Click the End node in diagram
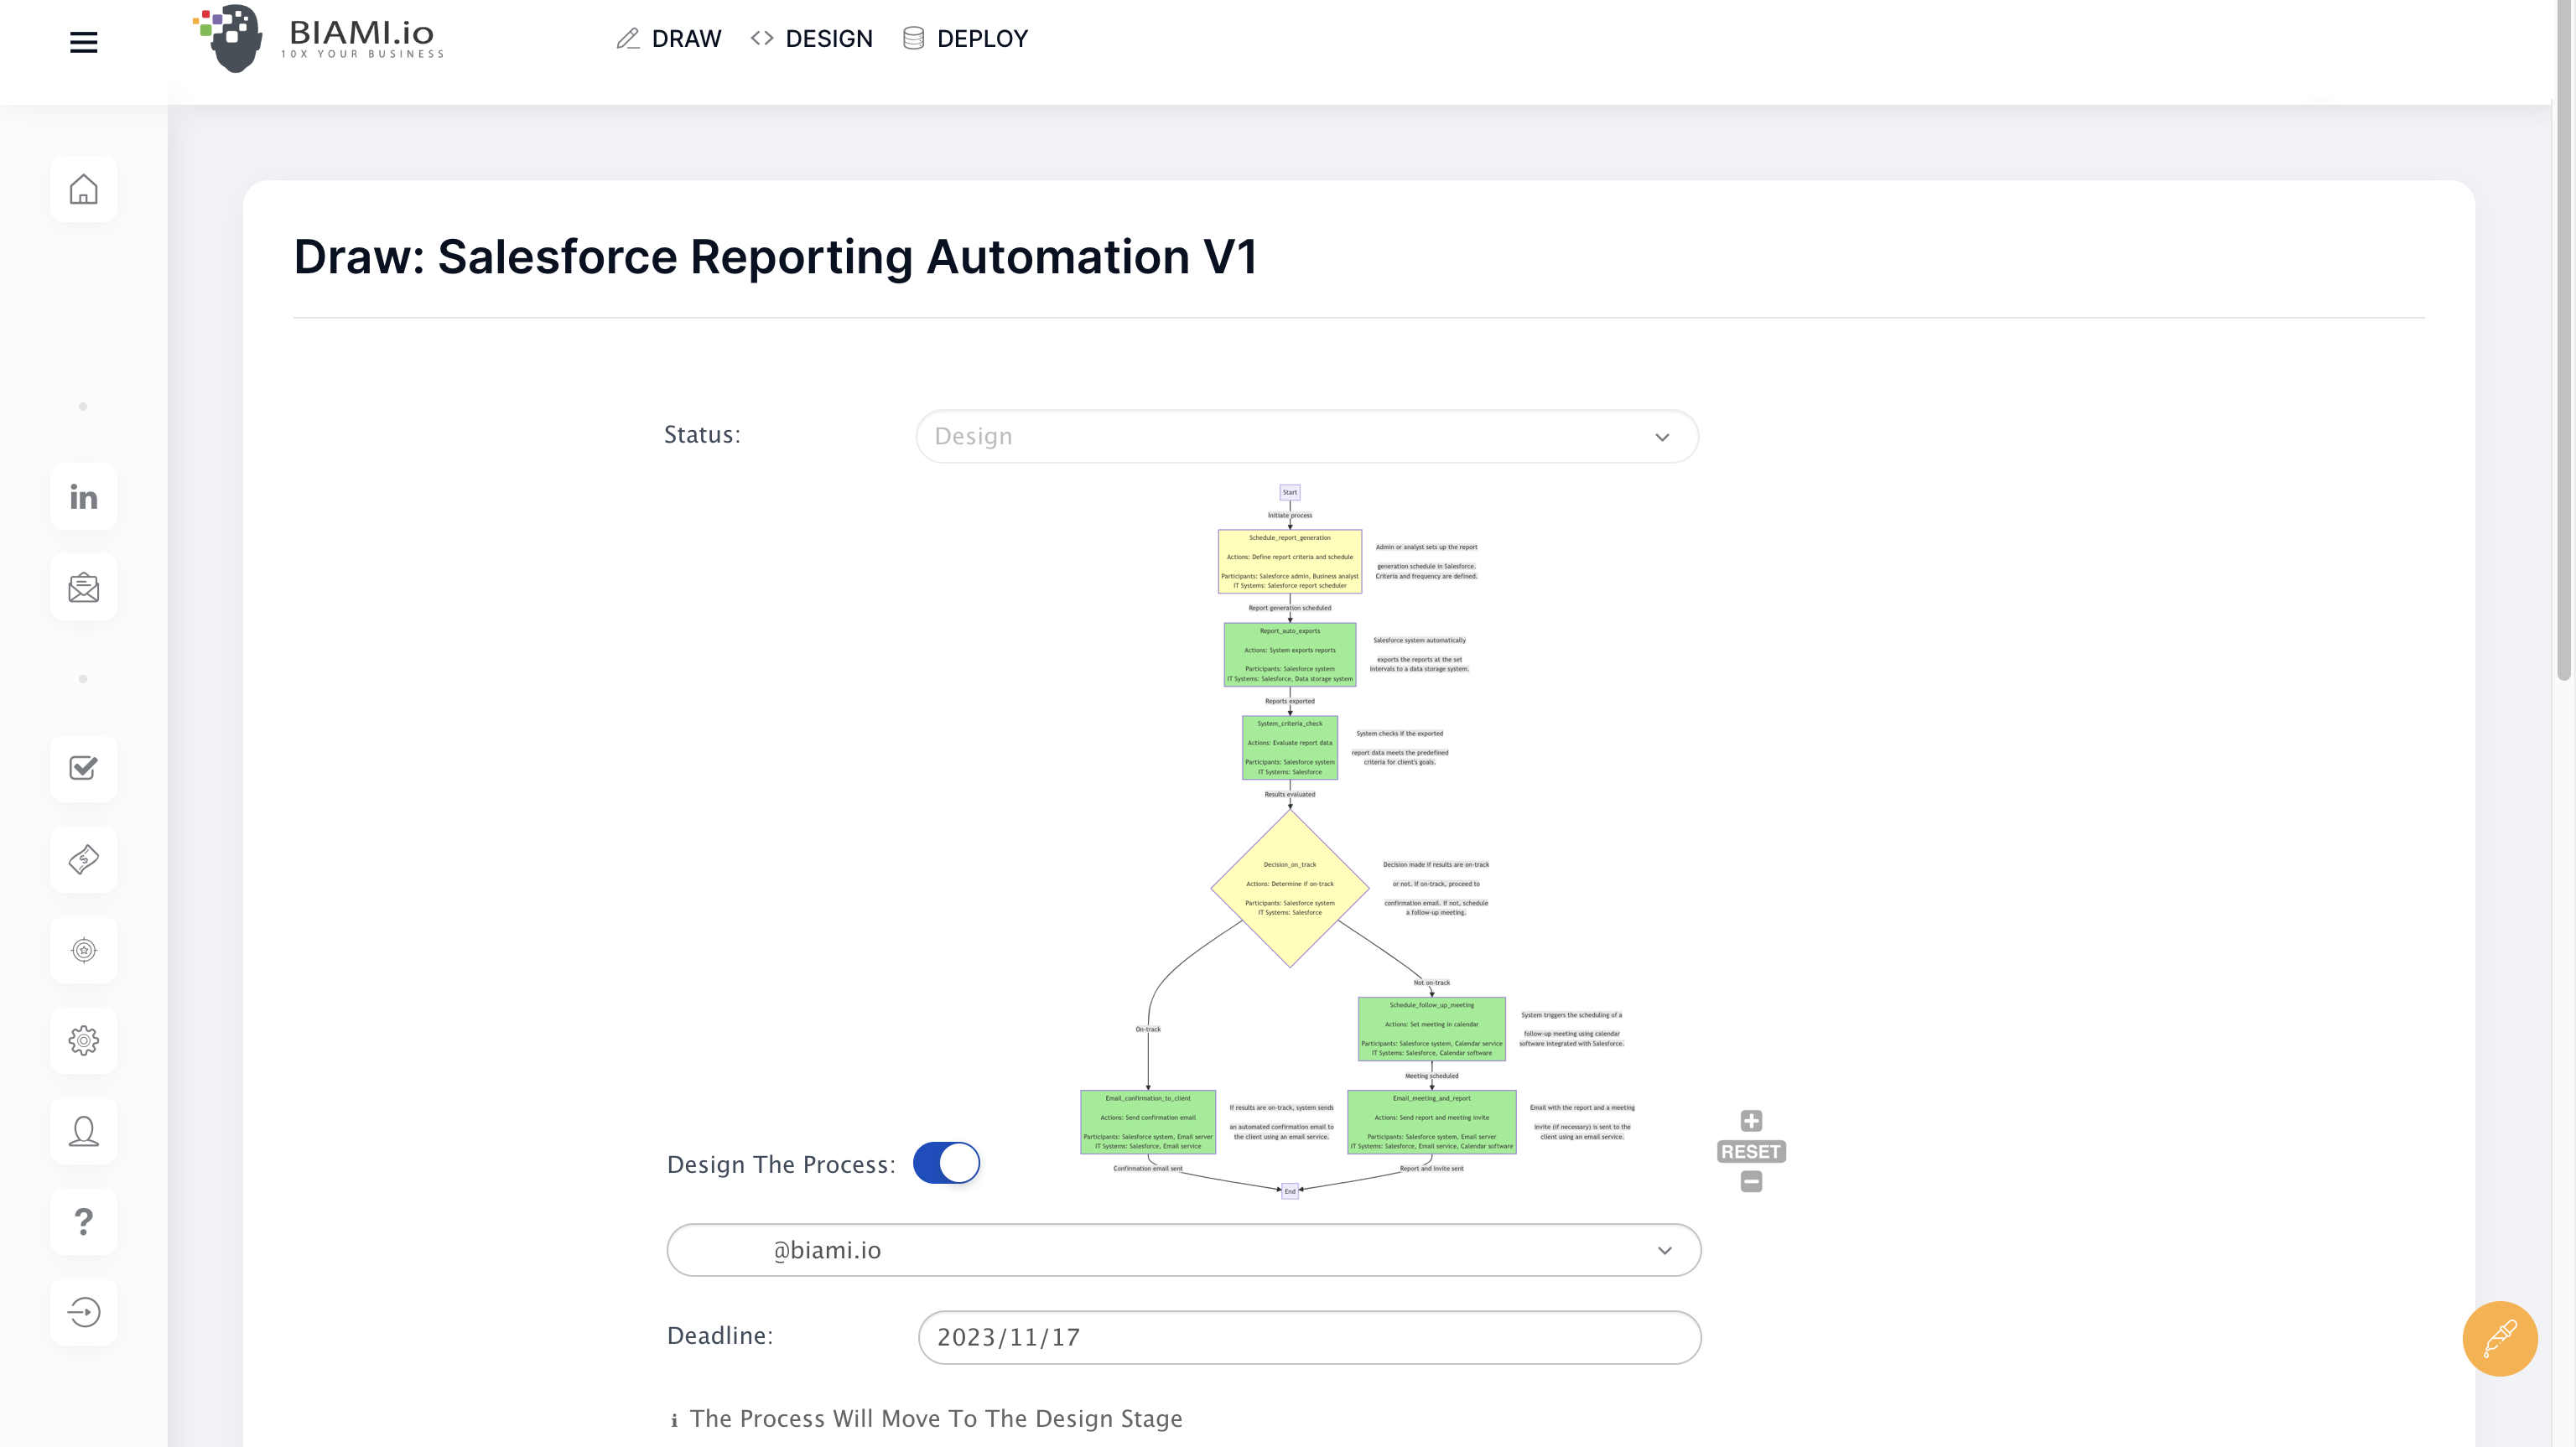The height and width of the screenshot is (1447, 2576). click(1290, 1191)
